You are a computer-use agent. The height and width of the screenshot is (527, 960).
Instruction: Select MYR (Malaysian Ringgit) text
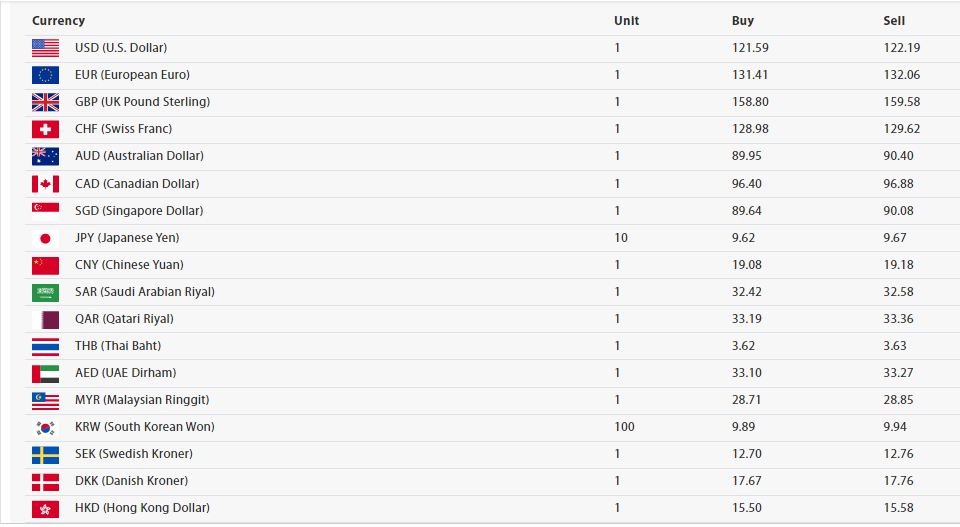tap(142, 400)
